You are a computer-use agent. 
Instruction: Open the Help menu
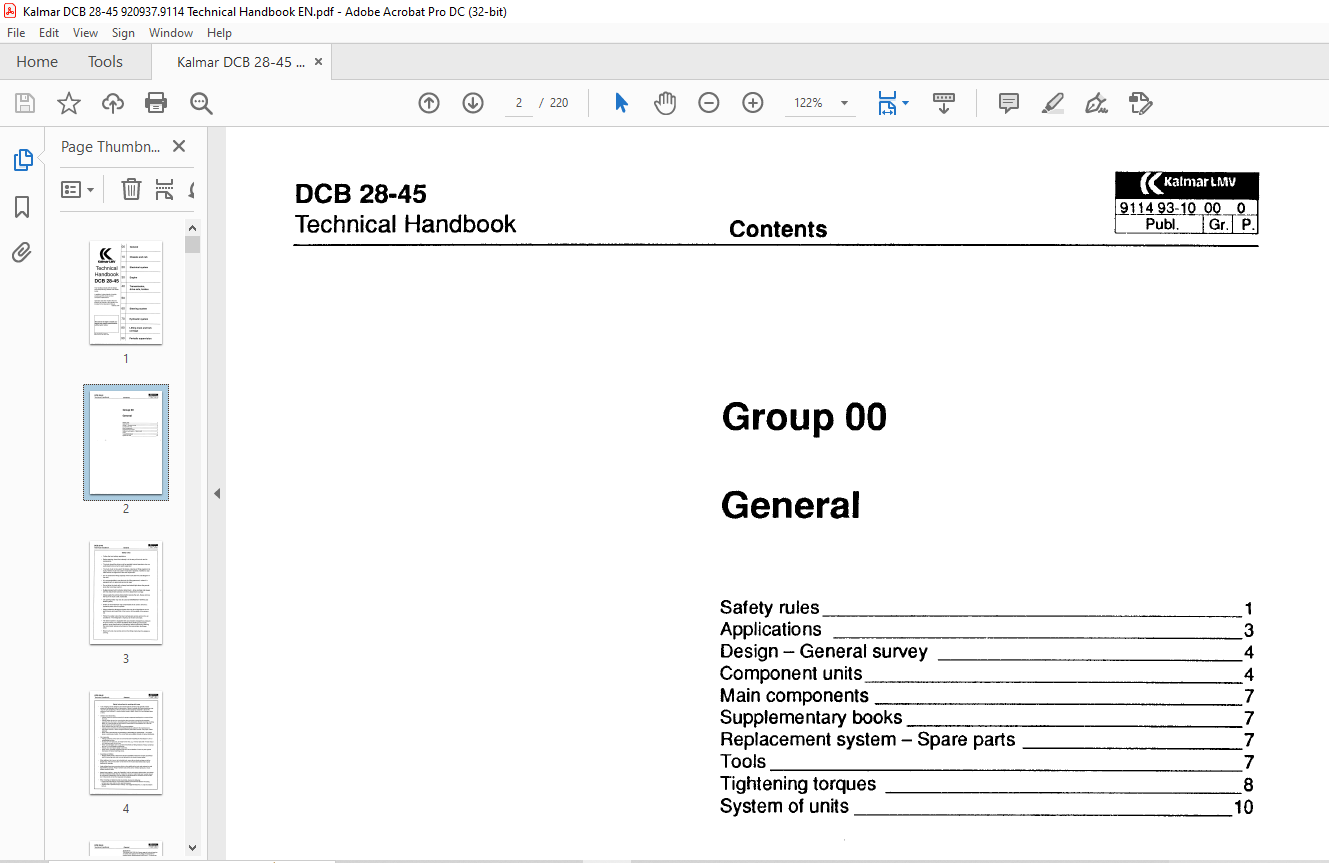pyautogui.click(x=219, y=33)
